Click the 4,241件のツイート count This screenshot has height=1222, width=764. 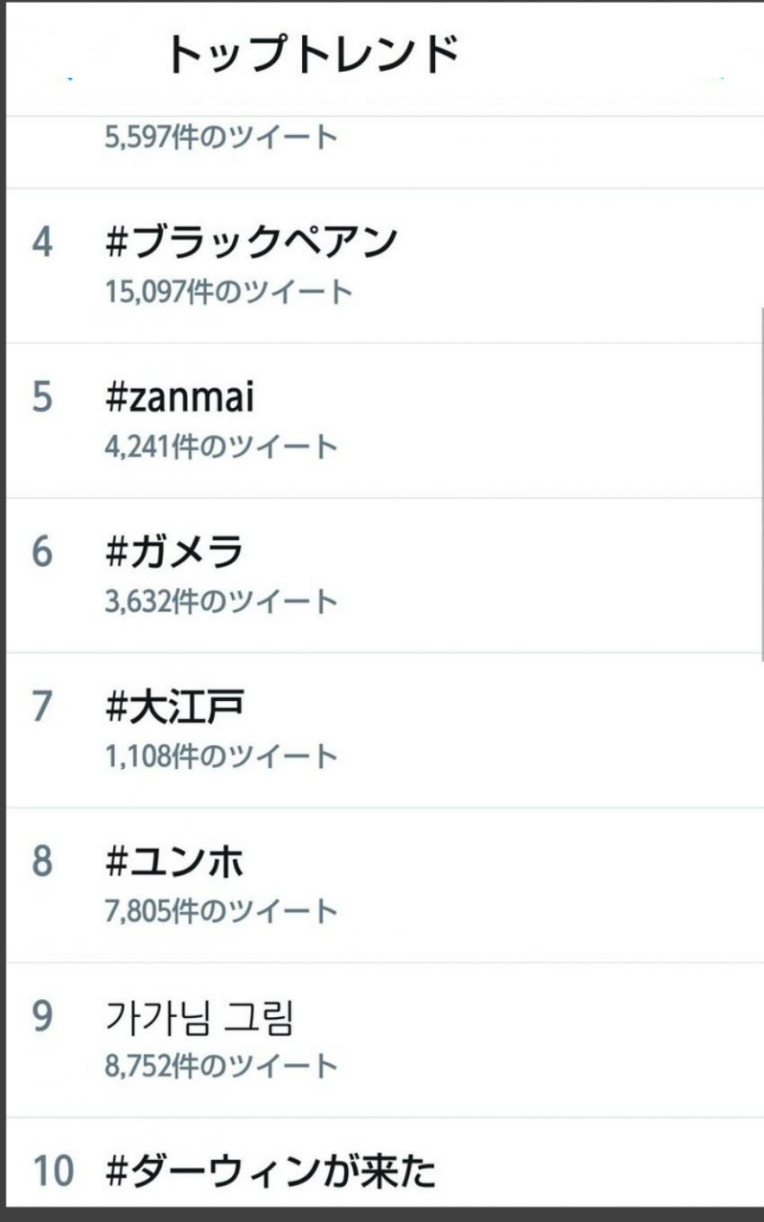click(221, 446)
